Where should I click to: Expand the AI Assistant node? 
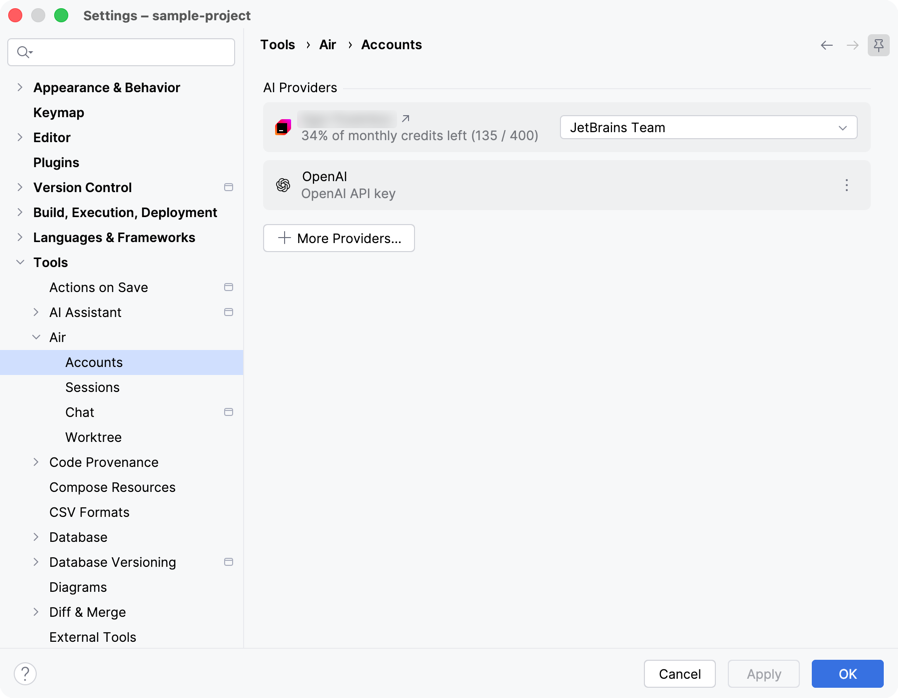pyautogui.click(x=36, y=312)
